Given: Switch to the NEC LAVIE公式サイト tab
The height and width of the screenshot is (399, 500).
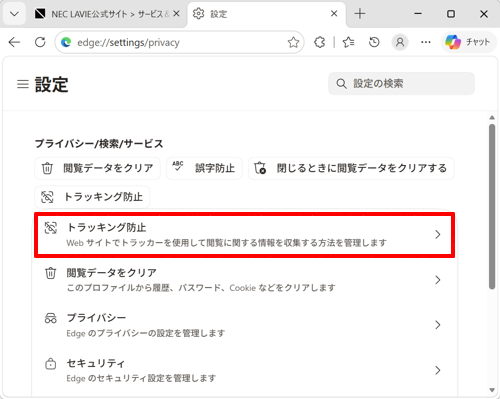Looking at the screenshot, I should tap(107, 14).
